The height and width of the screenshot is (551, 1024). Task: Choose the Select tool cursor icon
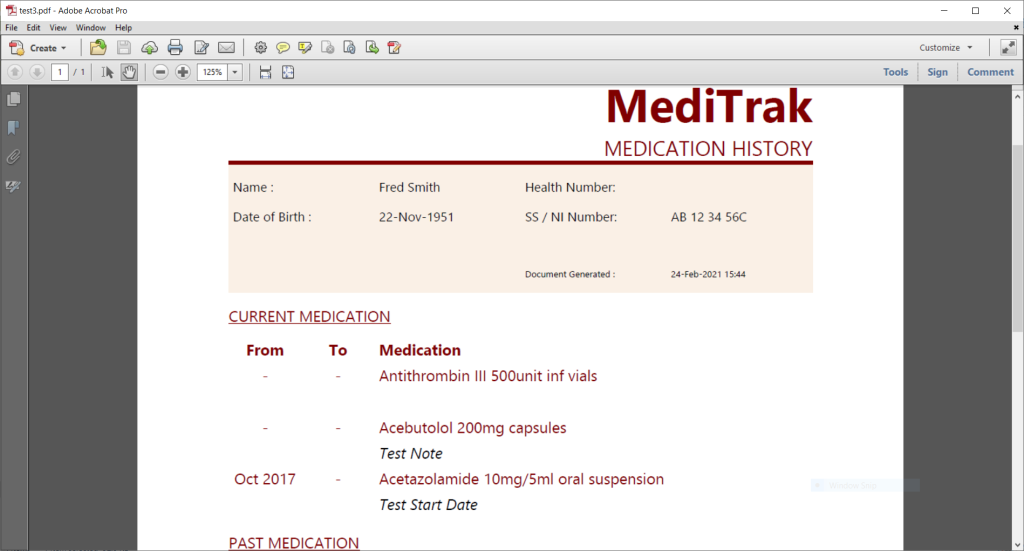pos(107,72)
